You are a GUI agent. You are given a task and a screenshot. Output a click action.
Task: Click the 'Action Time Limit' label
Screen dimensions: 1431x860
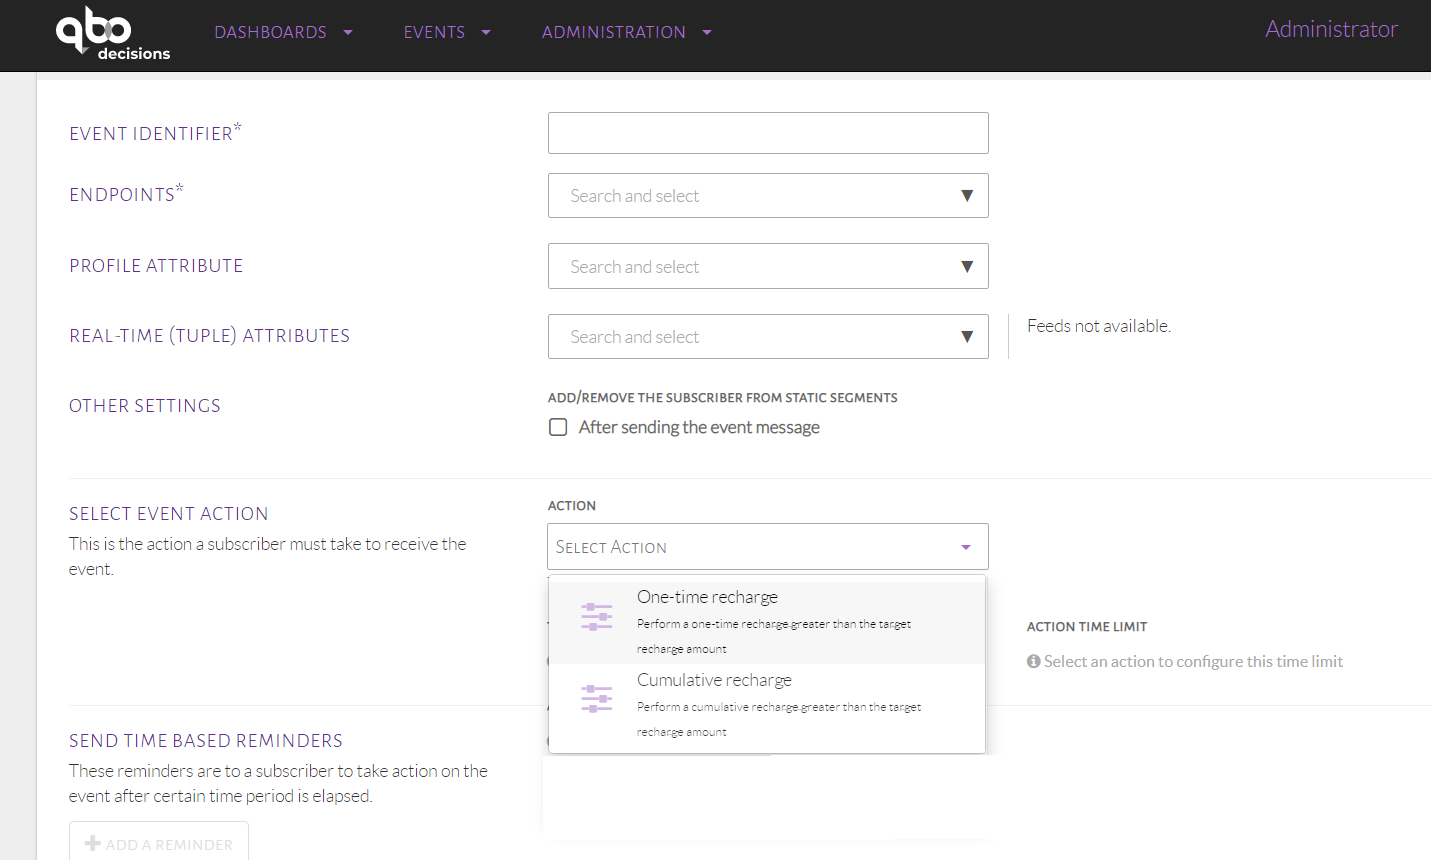[1087, 627]
